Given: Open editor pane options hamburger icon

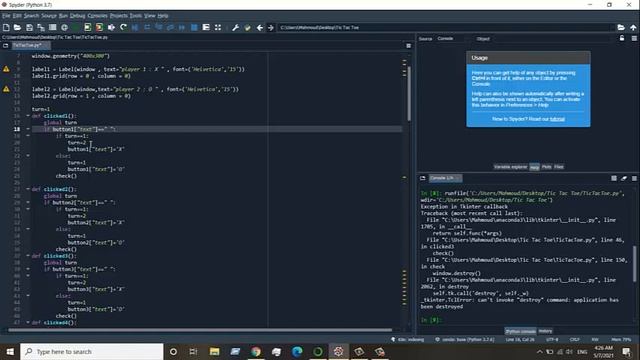Looking at the screenshot, I should click(409, 46).
